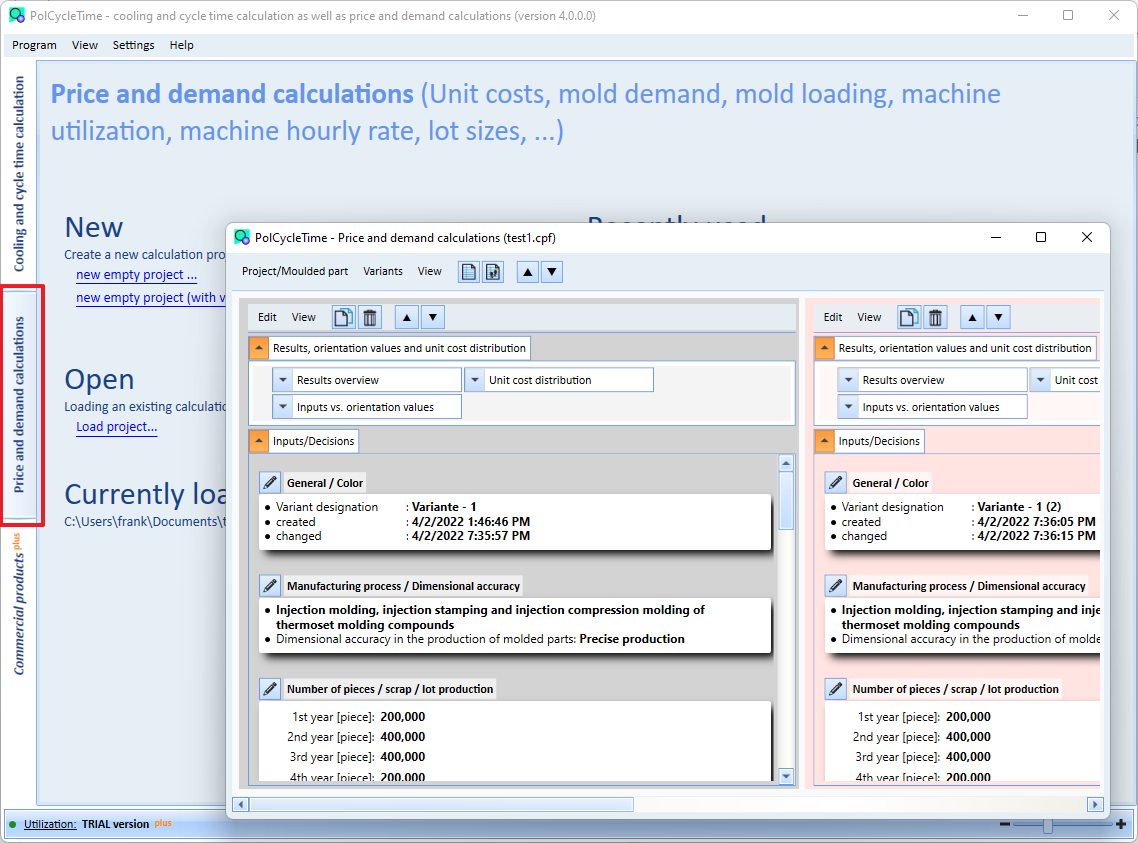Copy variant icon in right variant panel
Screen dimensions: 1138x843
coord(909,317)
